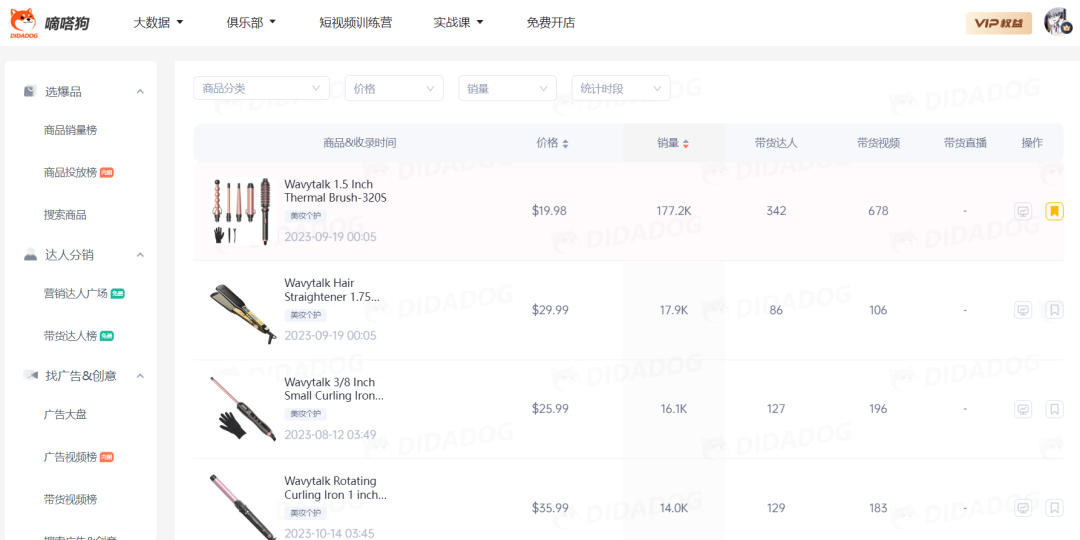1080x540 pixels.
Task: Click the comment icon for Wavytalk Hair Straightener
Action: click(1023, 310)
